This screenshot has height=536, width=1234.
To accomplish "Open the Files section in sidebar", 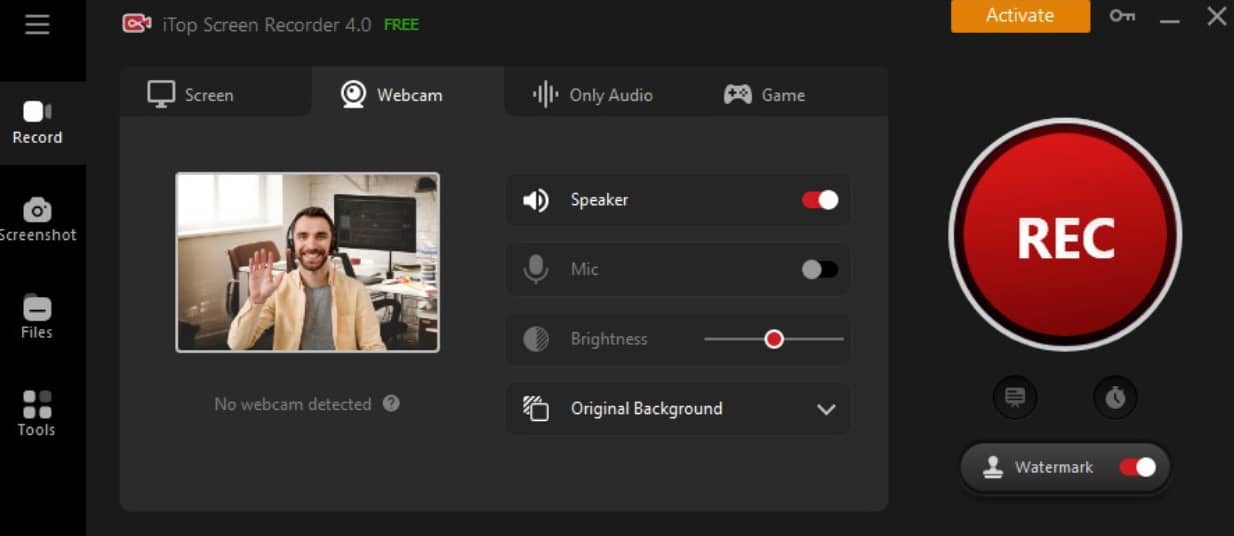I will click(37, 318).
